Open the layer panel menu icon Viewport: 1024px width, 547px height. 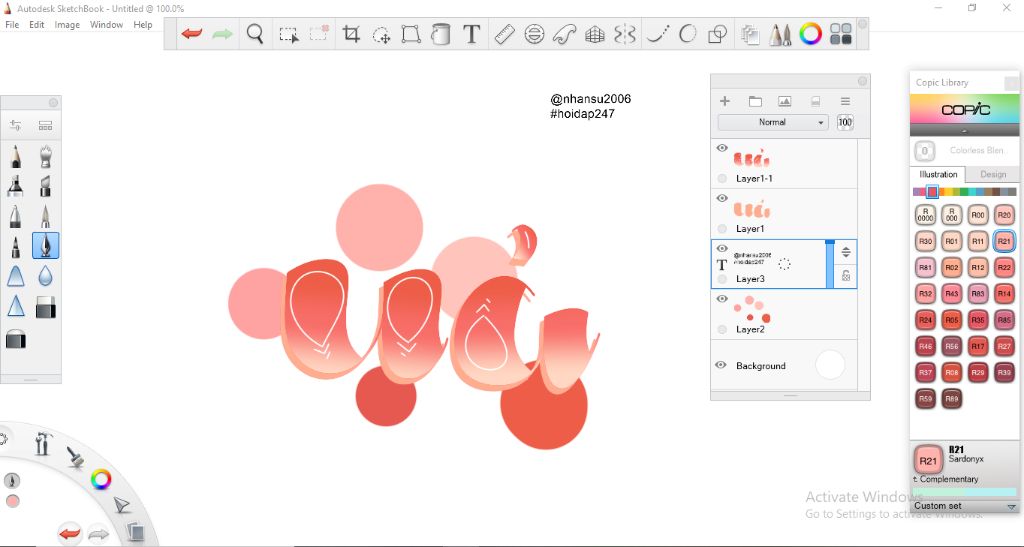[845, 101]
